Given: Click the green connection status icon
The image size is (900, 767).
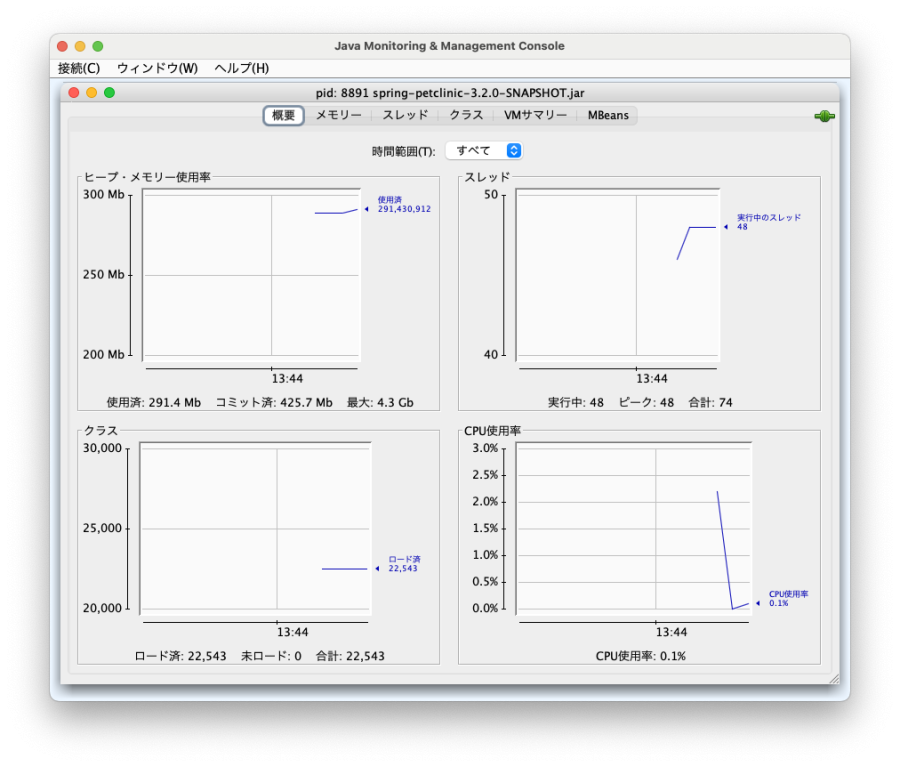Looking at the screenshot, I should [x=824, y=116].
